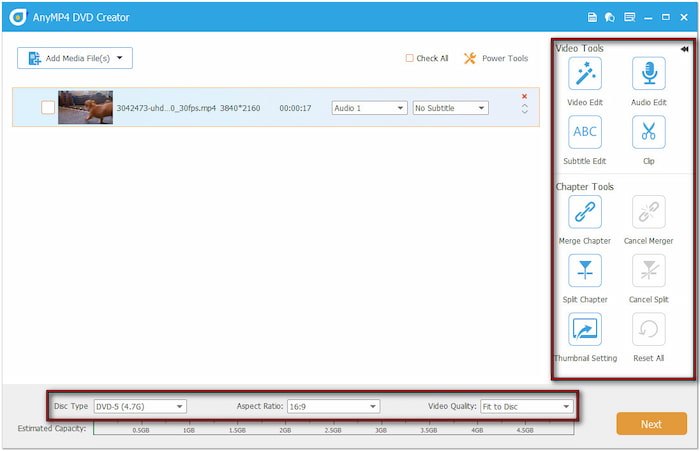Image resolution: width=700 pixels, height=451 pixels.
Task: Open the Video Quality Fit to Disc dropdown
Action: pyautogui.click(x=527, y=407)
